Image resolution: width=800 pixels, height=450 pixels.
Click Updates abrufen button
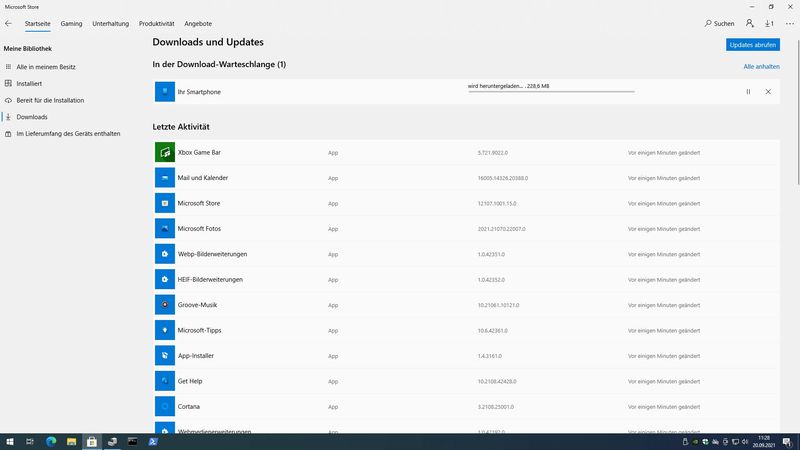[x=753, y=45]
